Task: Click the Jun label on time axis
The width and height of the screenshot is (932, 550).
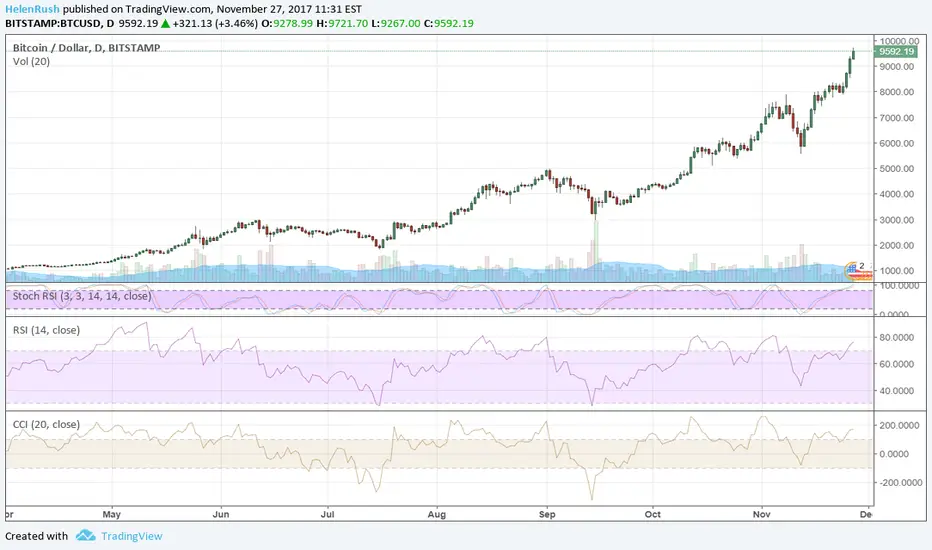Action: (x=221, y=514)
